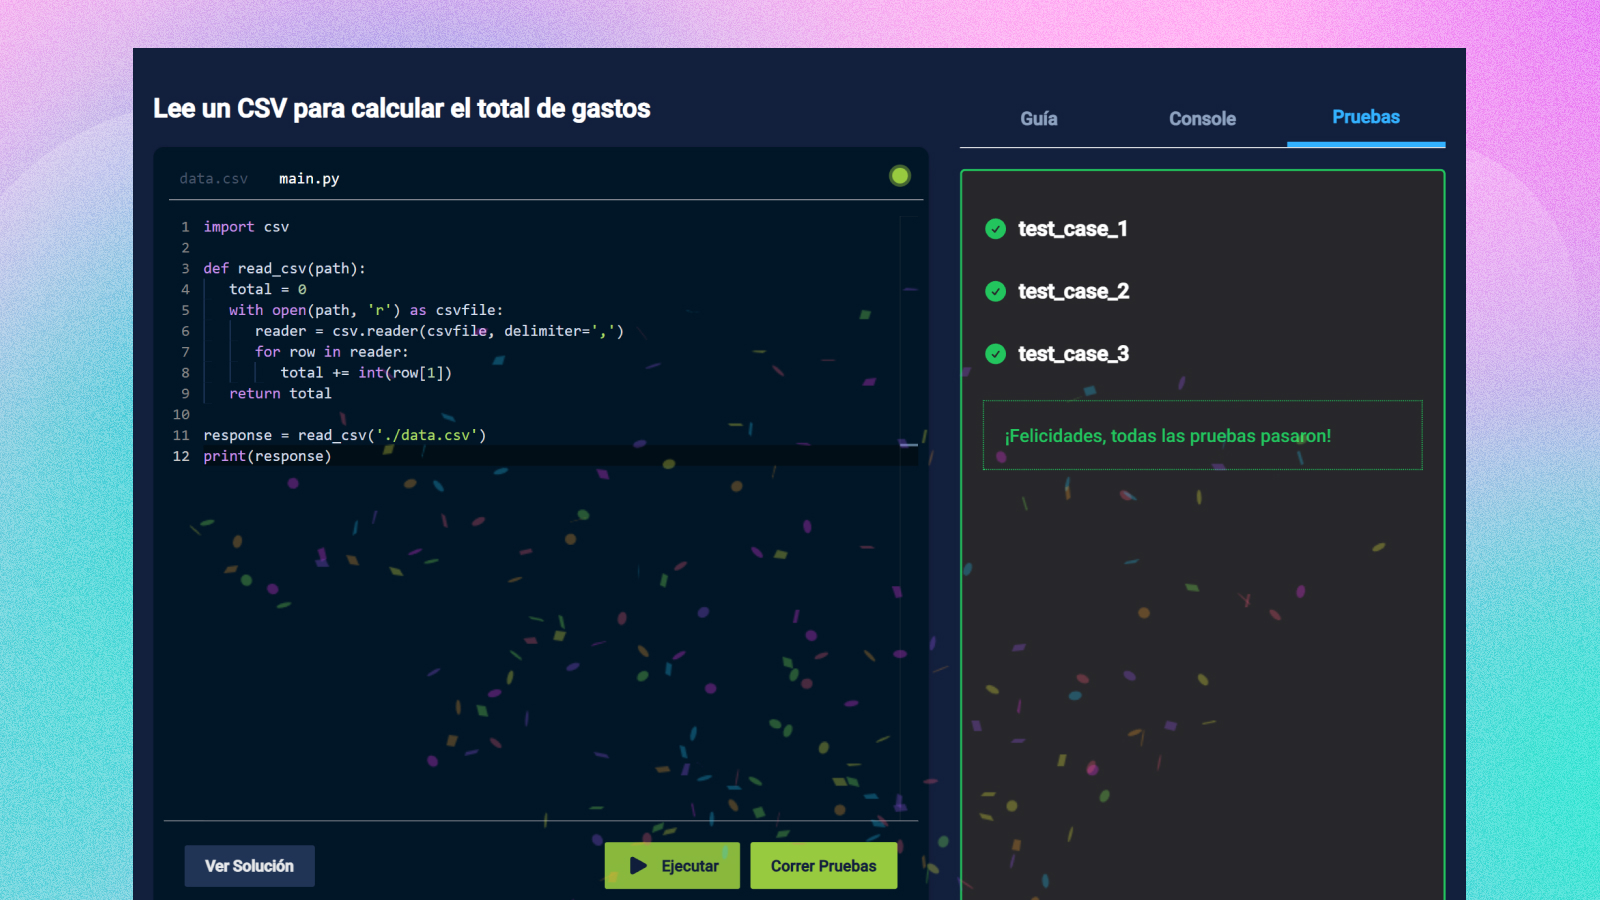This screenshot has height=900, width=1600.
Task: Place cursor on the print(response) line
Action: (x=267, y=456)
